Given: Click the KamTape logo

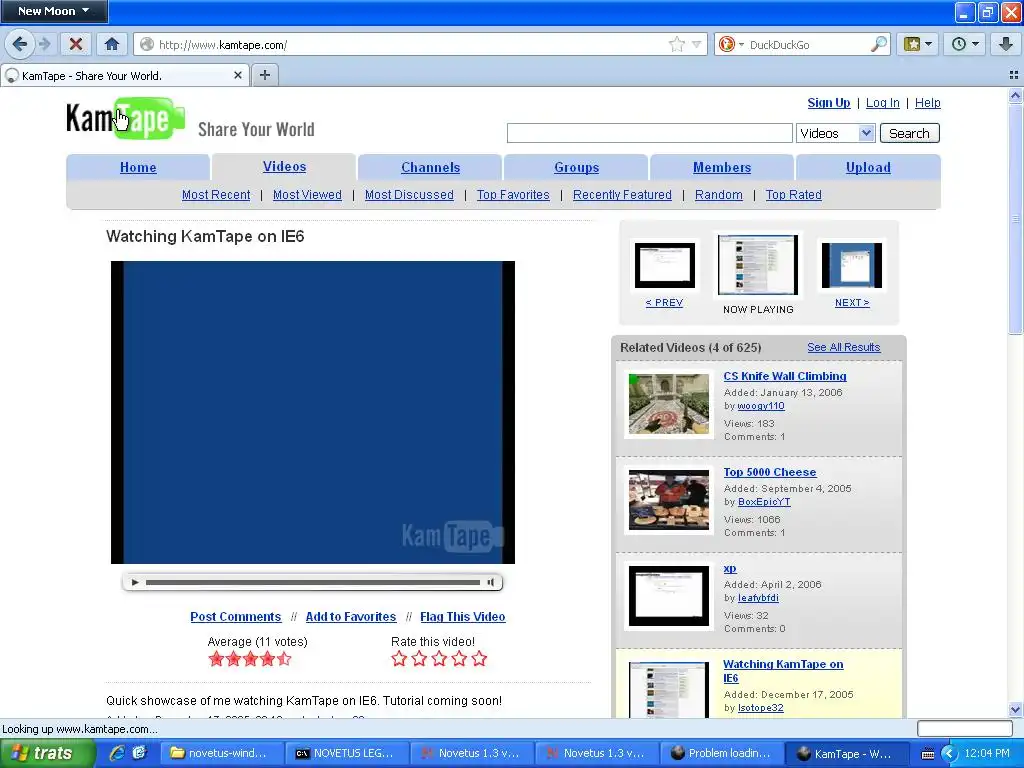Looking at the screenshot, I should coord(125,118).
